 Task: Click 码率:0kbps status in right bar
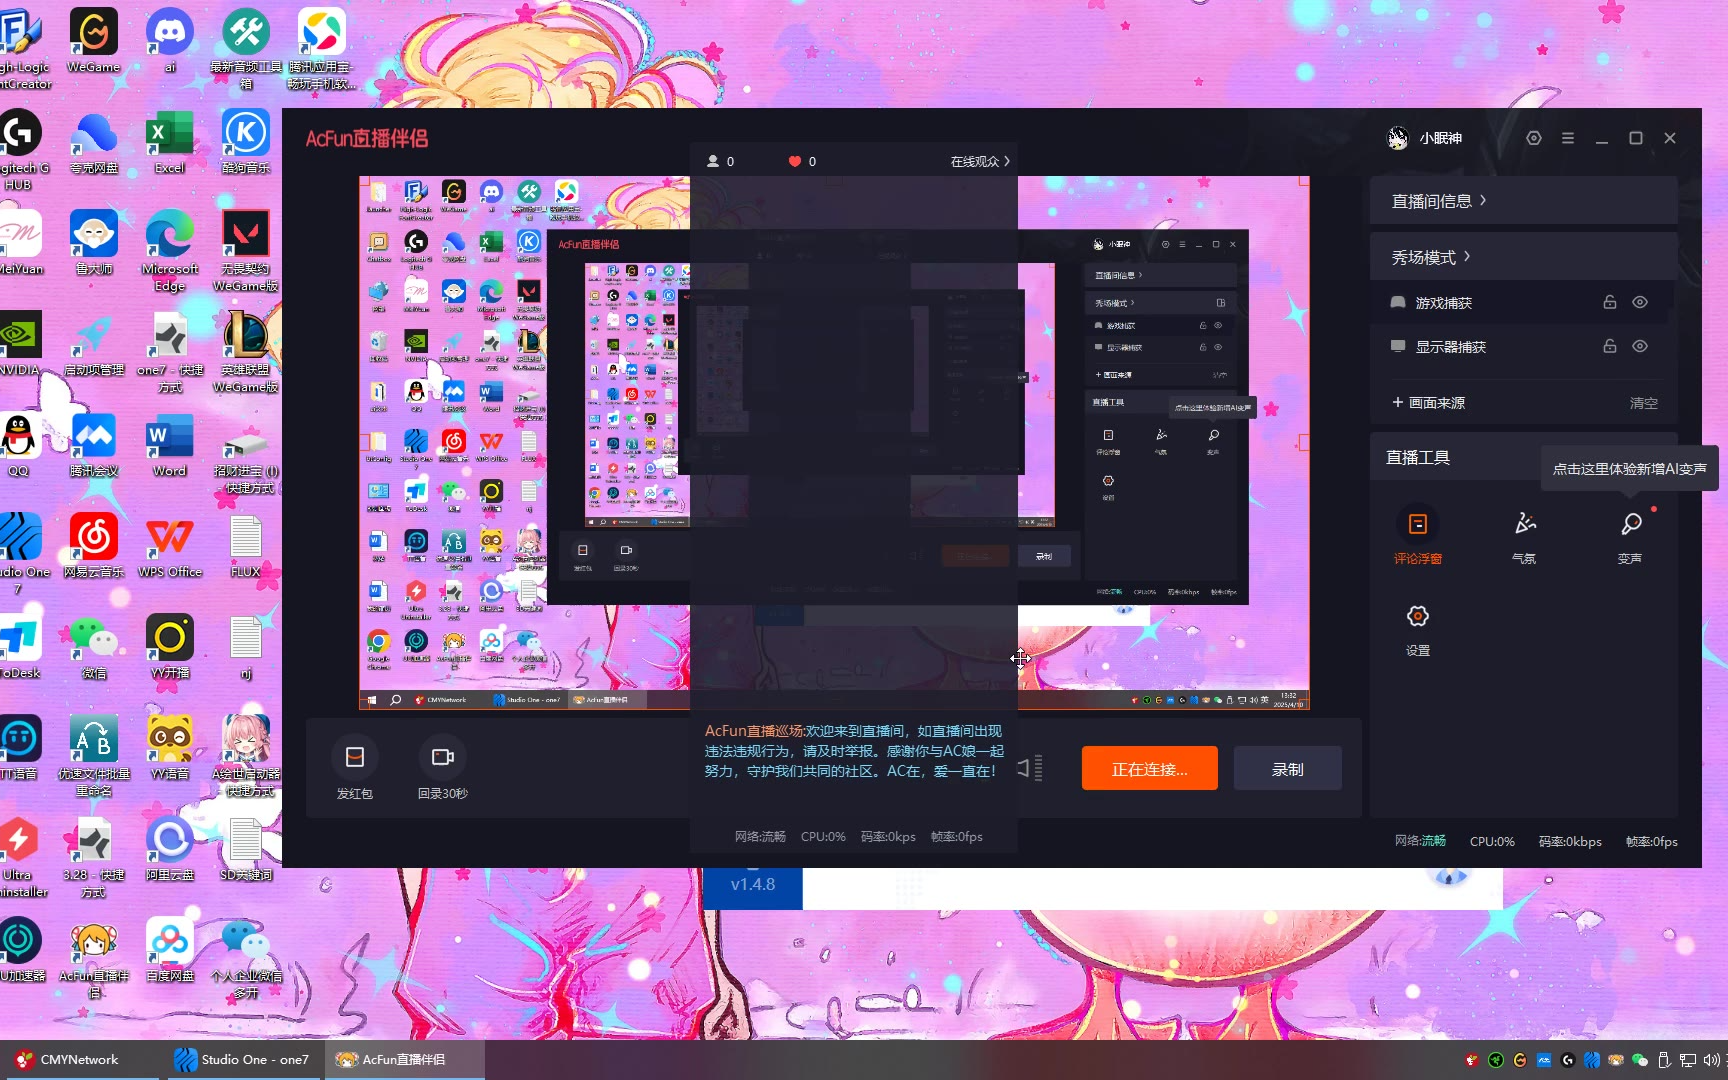tap(1570, 841)
